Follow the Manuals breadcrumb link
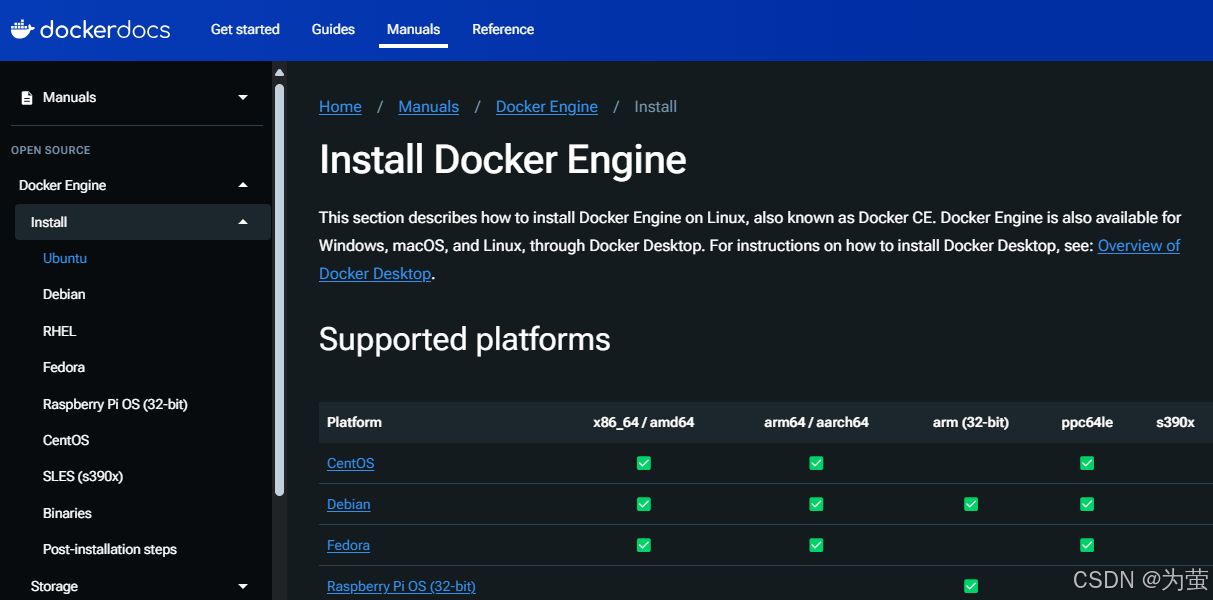The image size is (1213, 600). click(x=428, y=107)
